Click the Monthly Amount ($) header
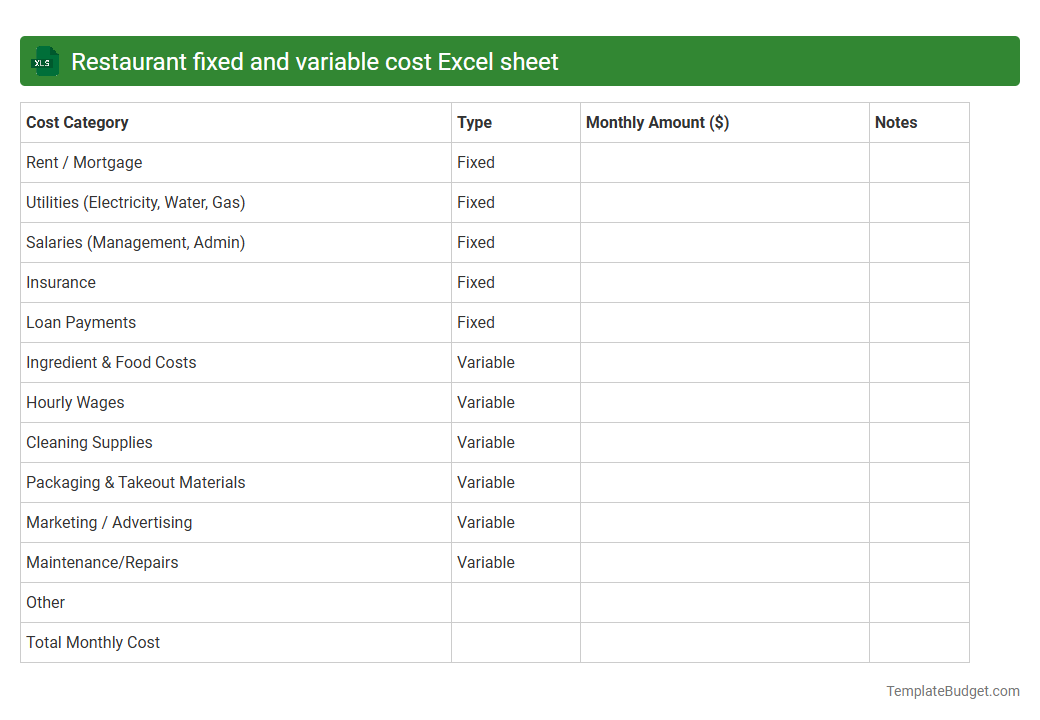This screenshot has height=720, width=1040. coord(659,122)
